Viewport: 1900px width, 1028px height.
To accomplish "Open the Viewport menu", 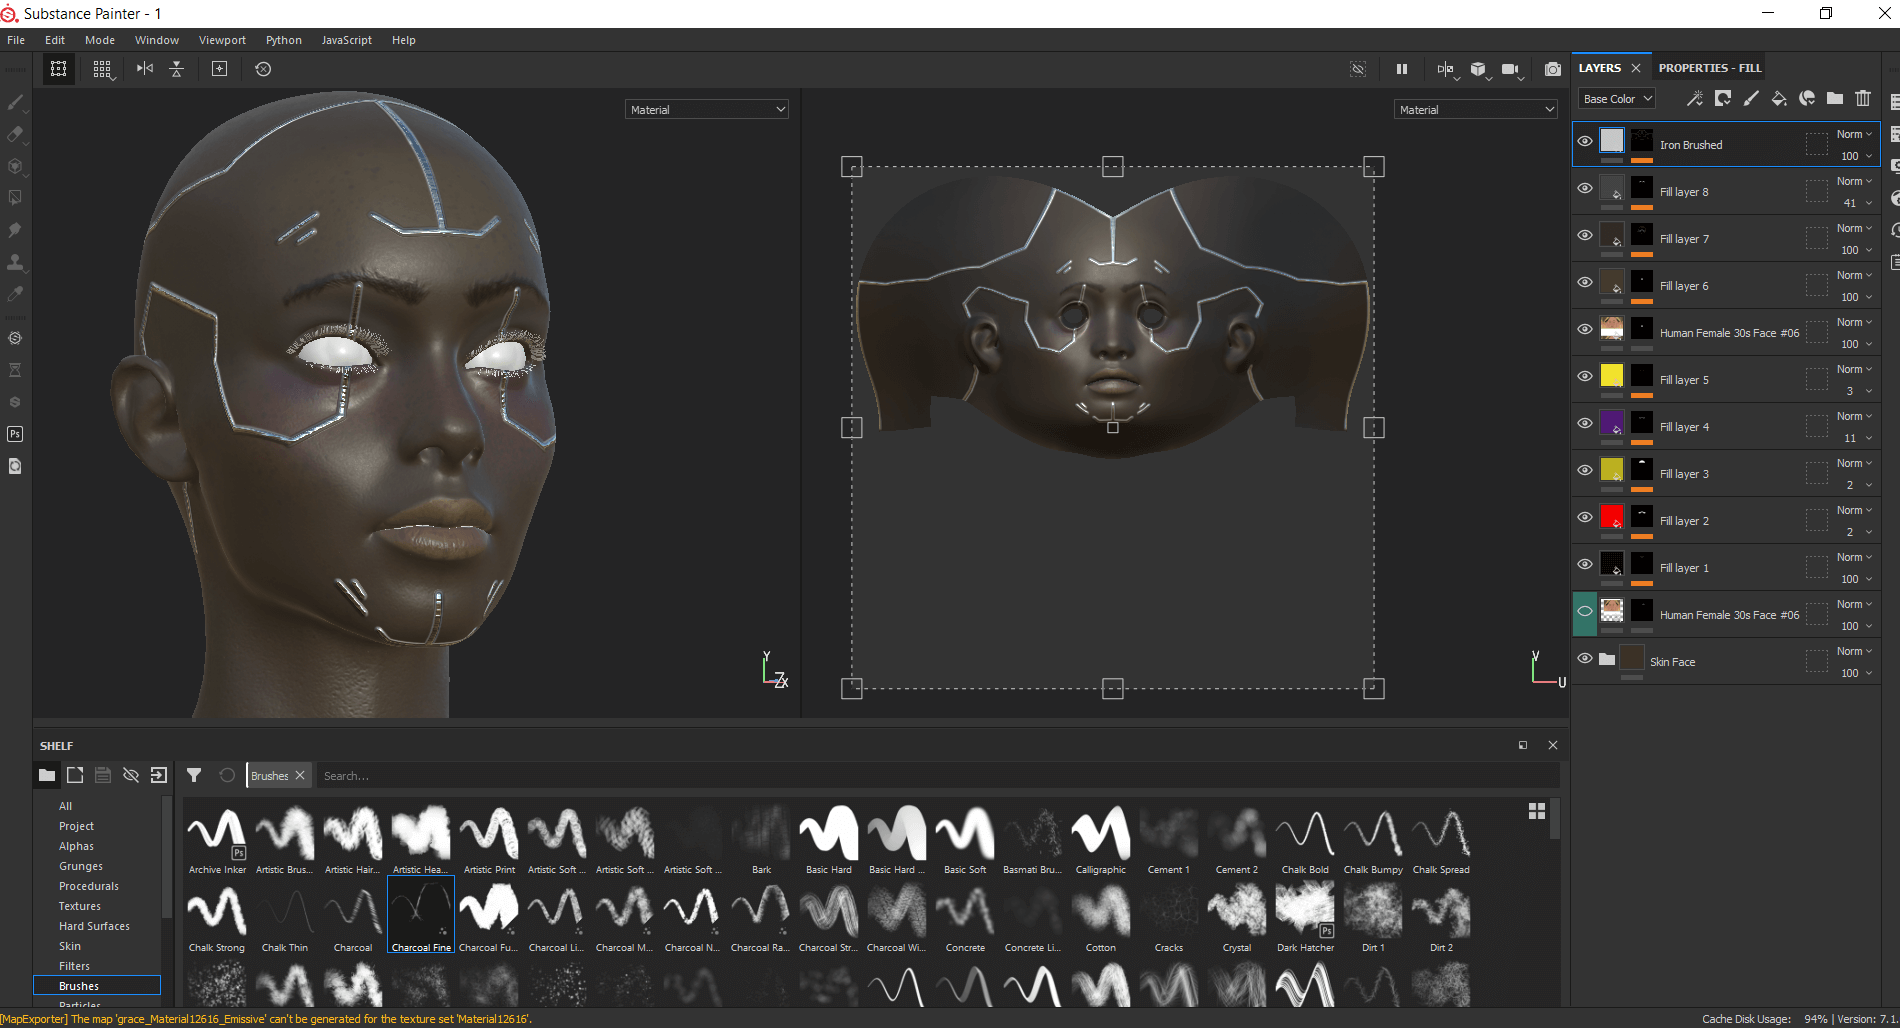I will click(x=222, y=40).
